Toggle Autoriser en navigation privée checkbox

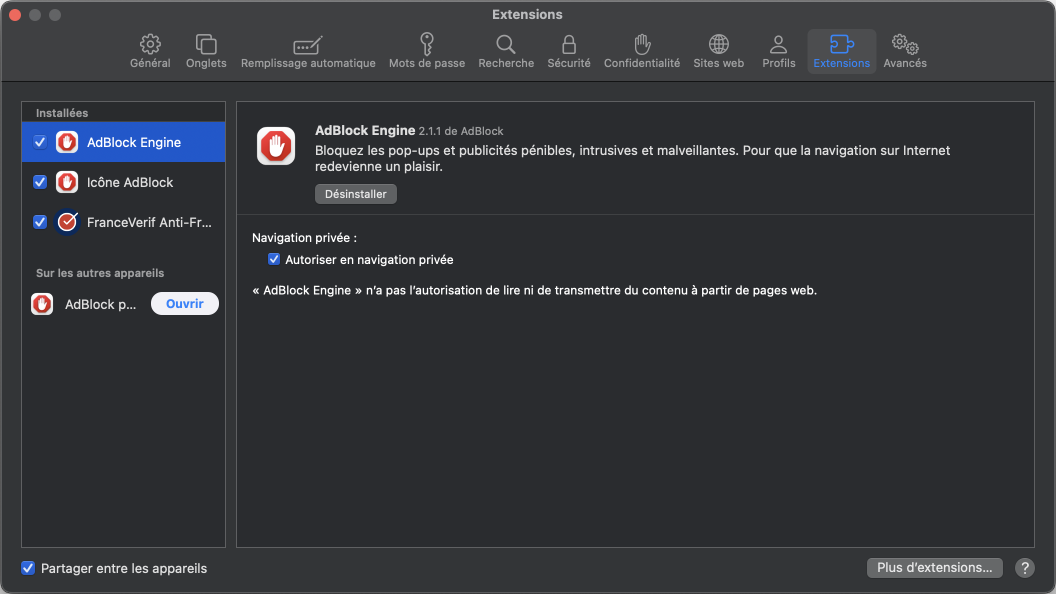click(x=273, y=259)
